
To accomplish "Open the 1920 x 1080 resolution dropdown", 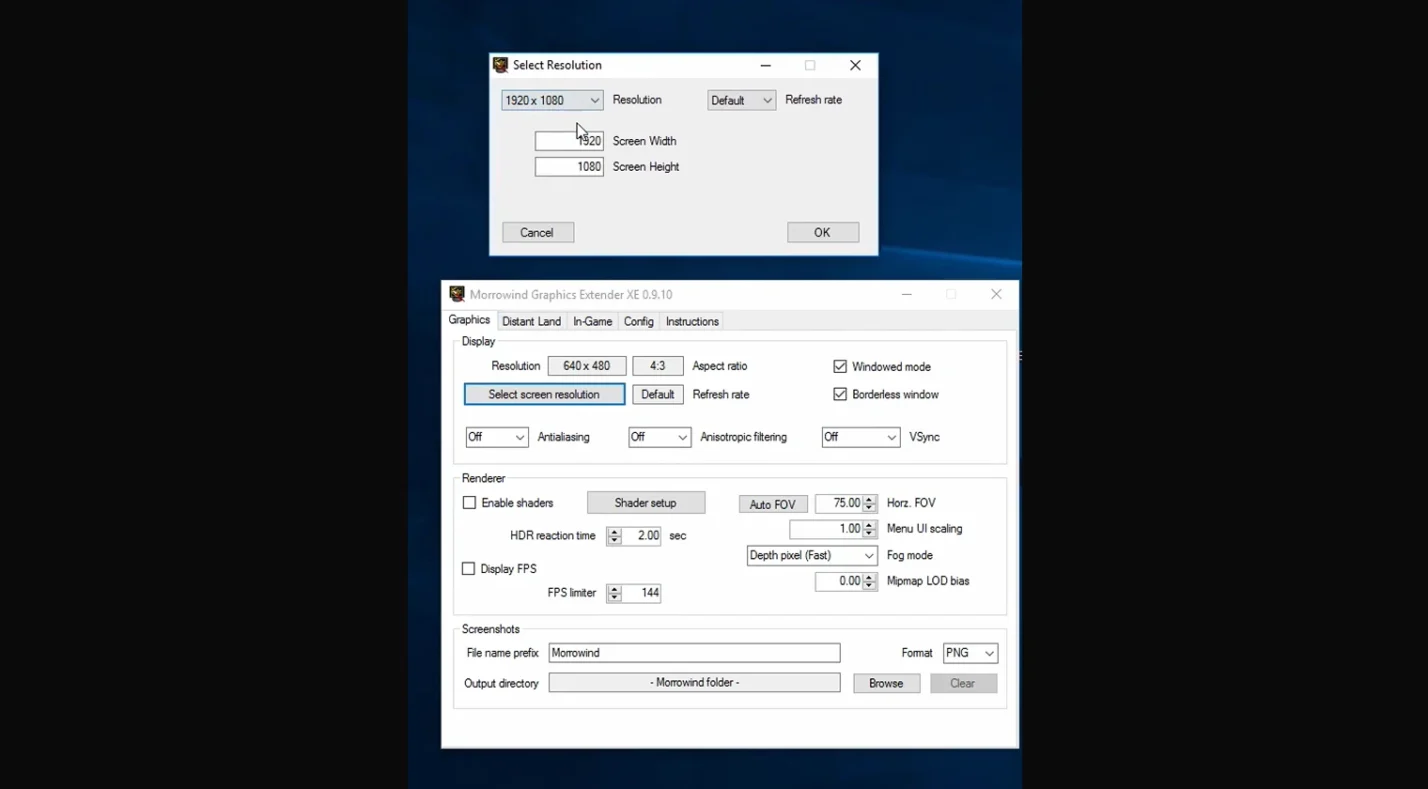I will (x=552, y=100).
